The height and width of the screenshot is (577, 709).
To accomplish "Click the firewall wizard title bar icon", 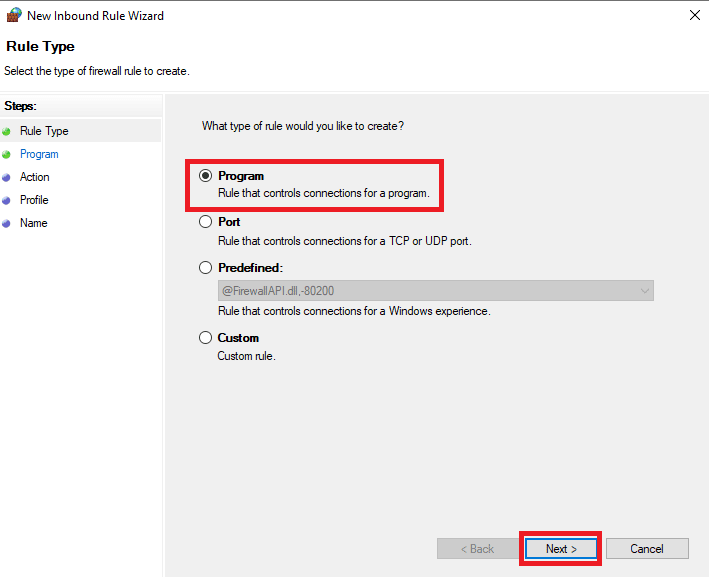I will point(14,15).
